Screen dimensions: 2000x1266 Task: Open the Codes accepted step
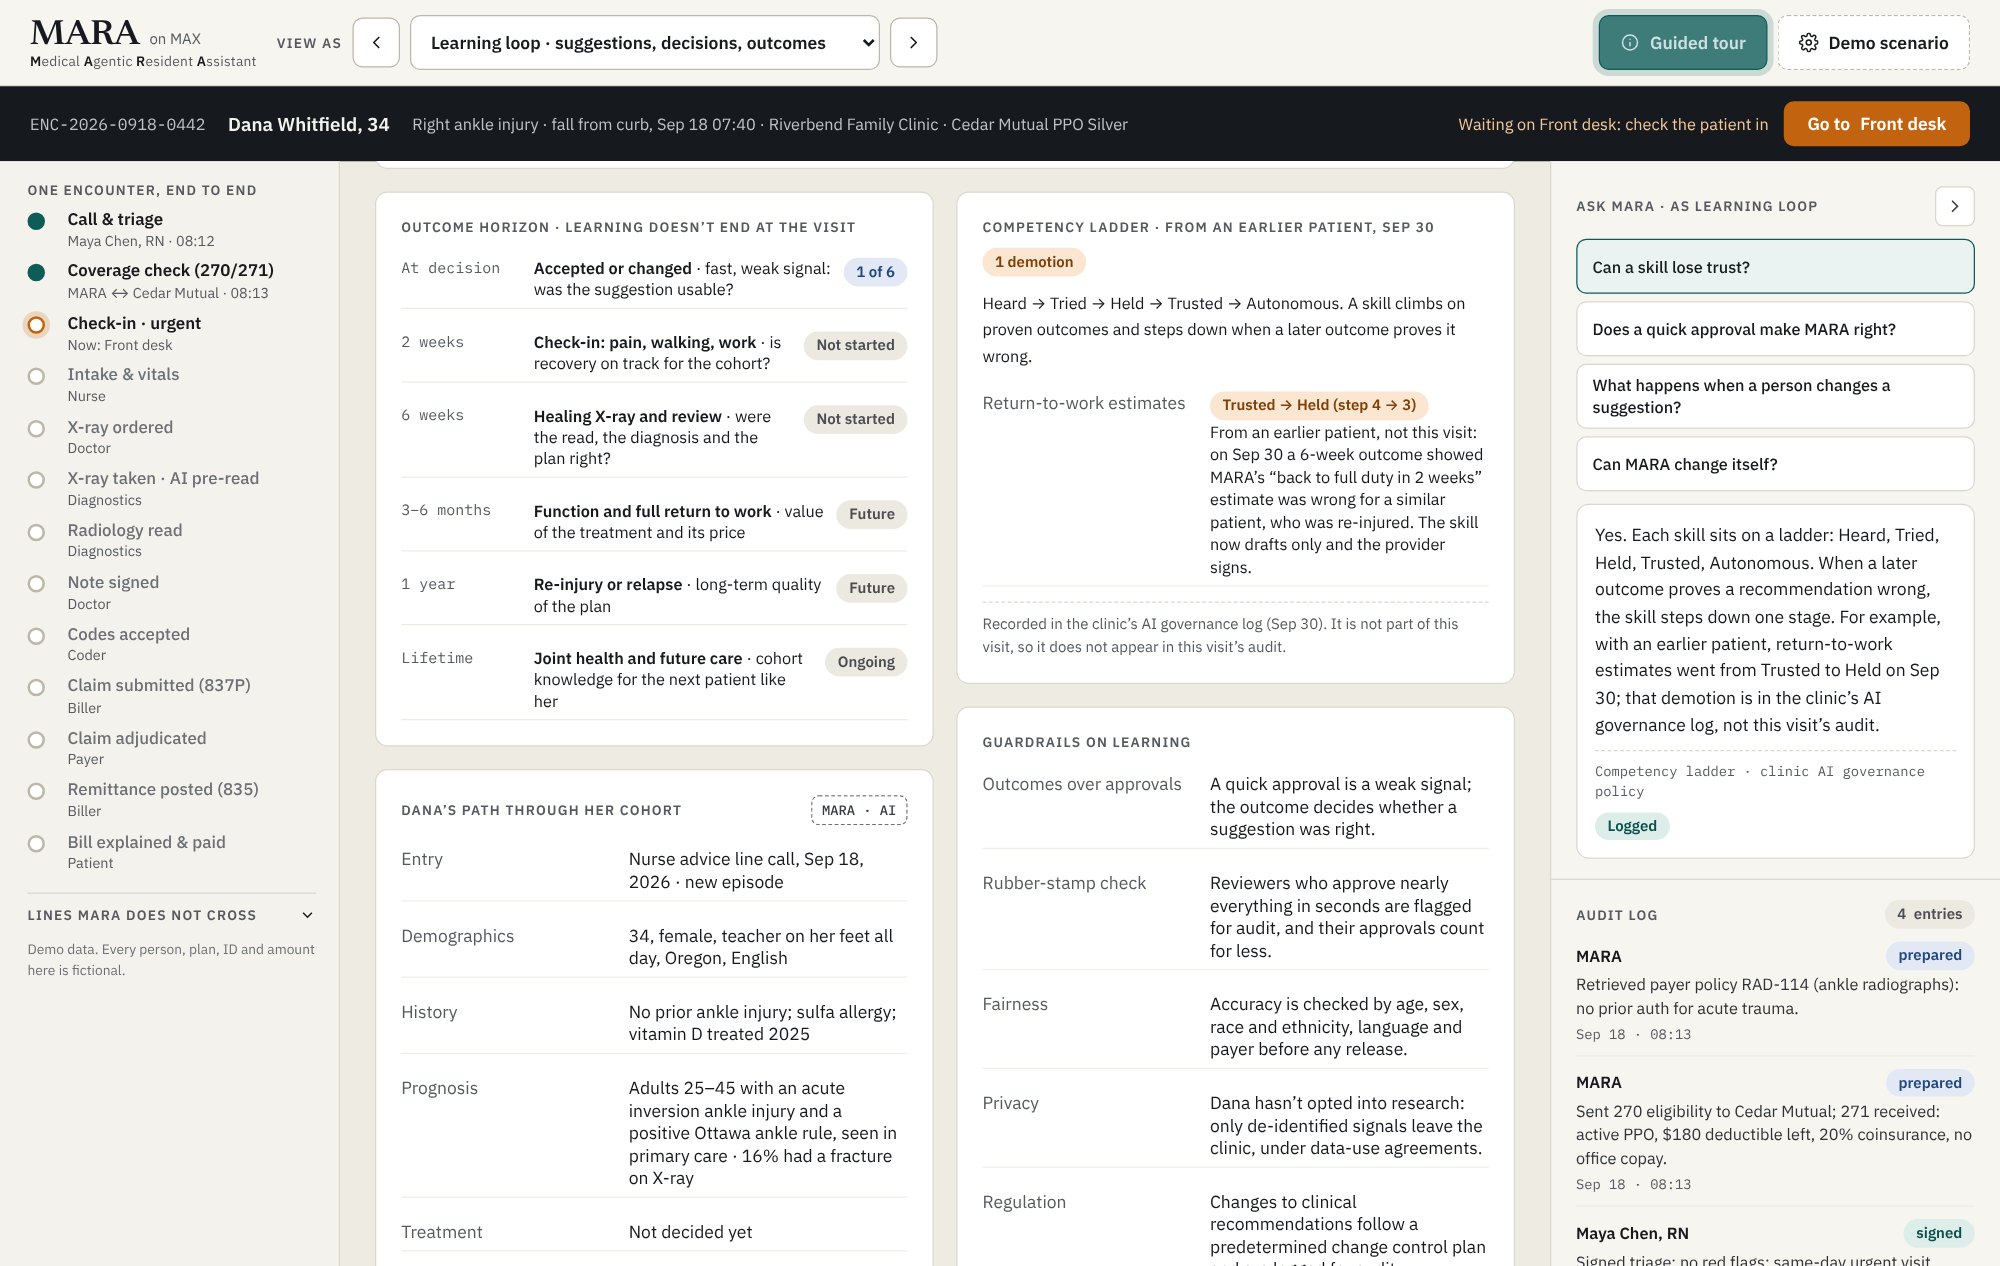[171, 644]
